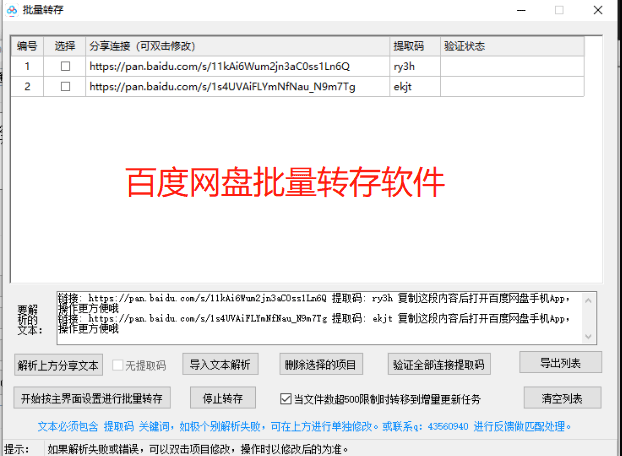
Task: Click row number 2 cell
Action: pyautogui.click(x=27, y=86)
